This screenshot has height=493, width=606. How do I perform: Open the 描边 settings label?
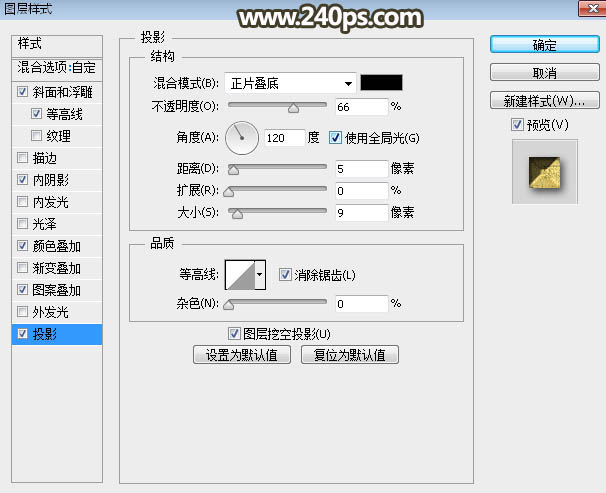(x=44, y=158)
